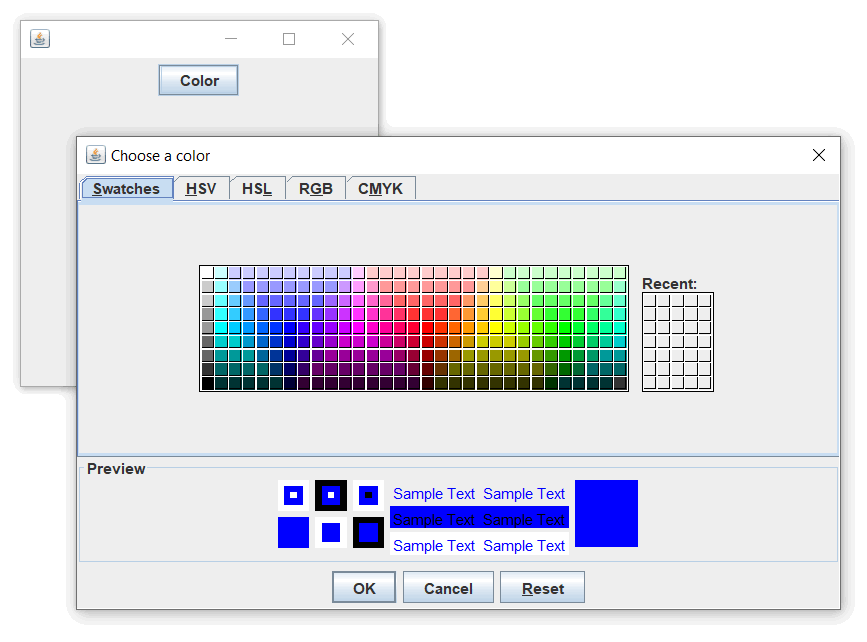Open the RGB tab

[315, 188]
